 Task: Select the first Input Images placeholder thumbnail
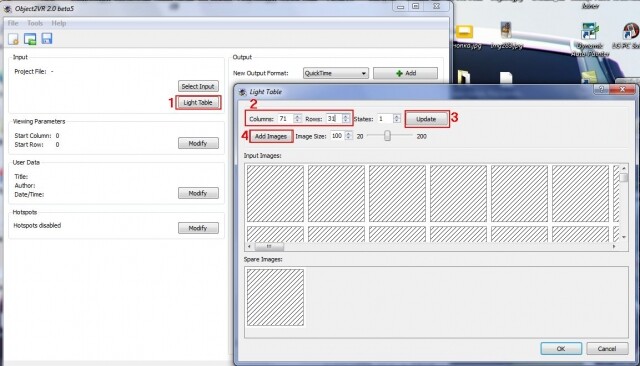[275, 193]
